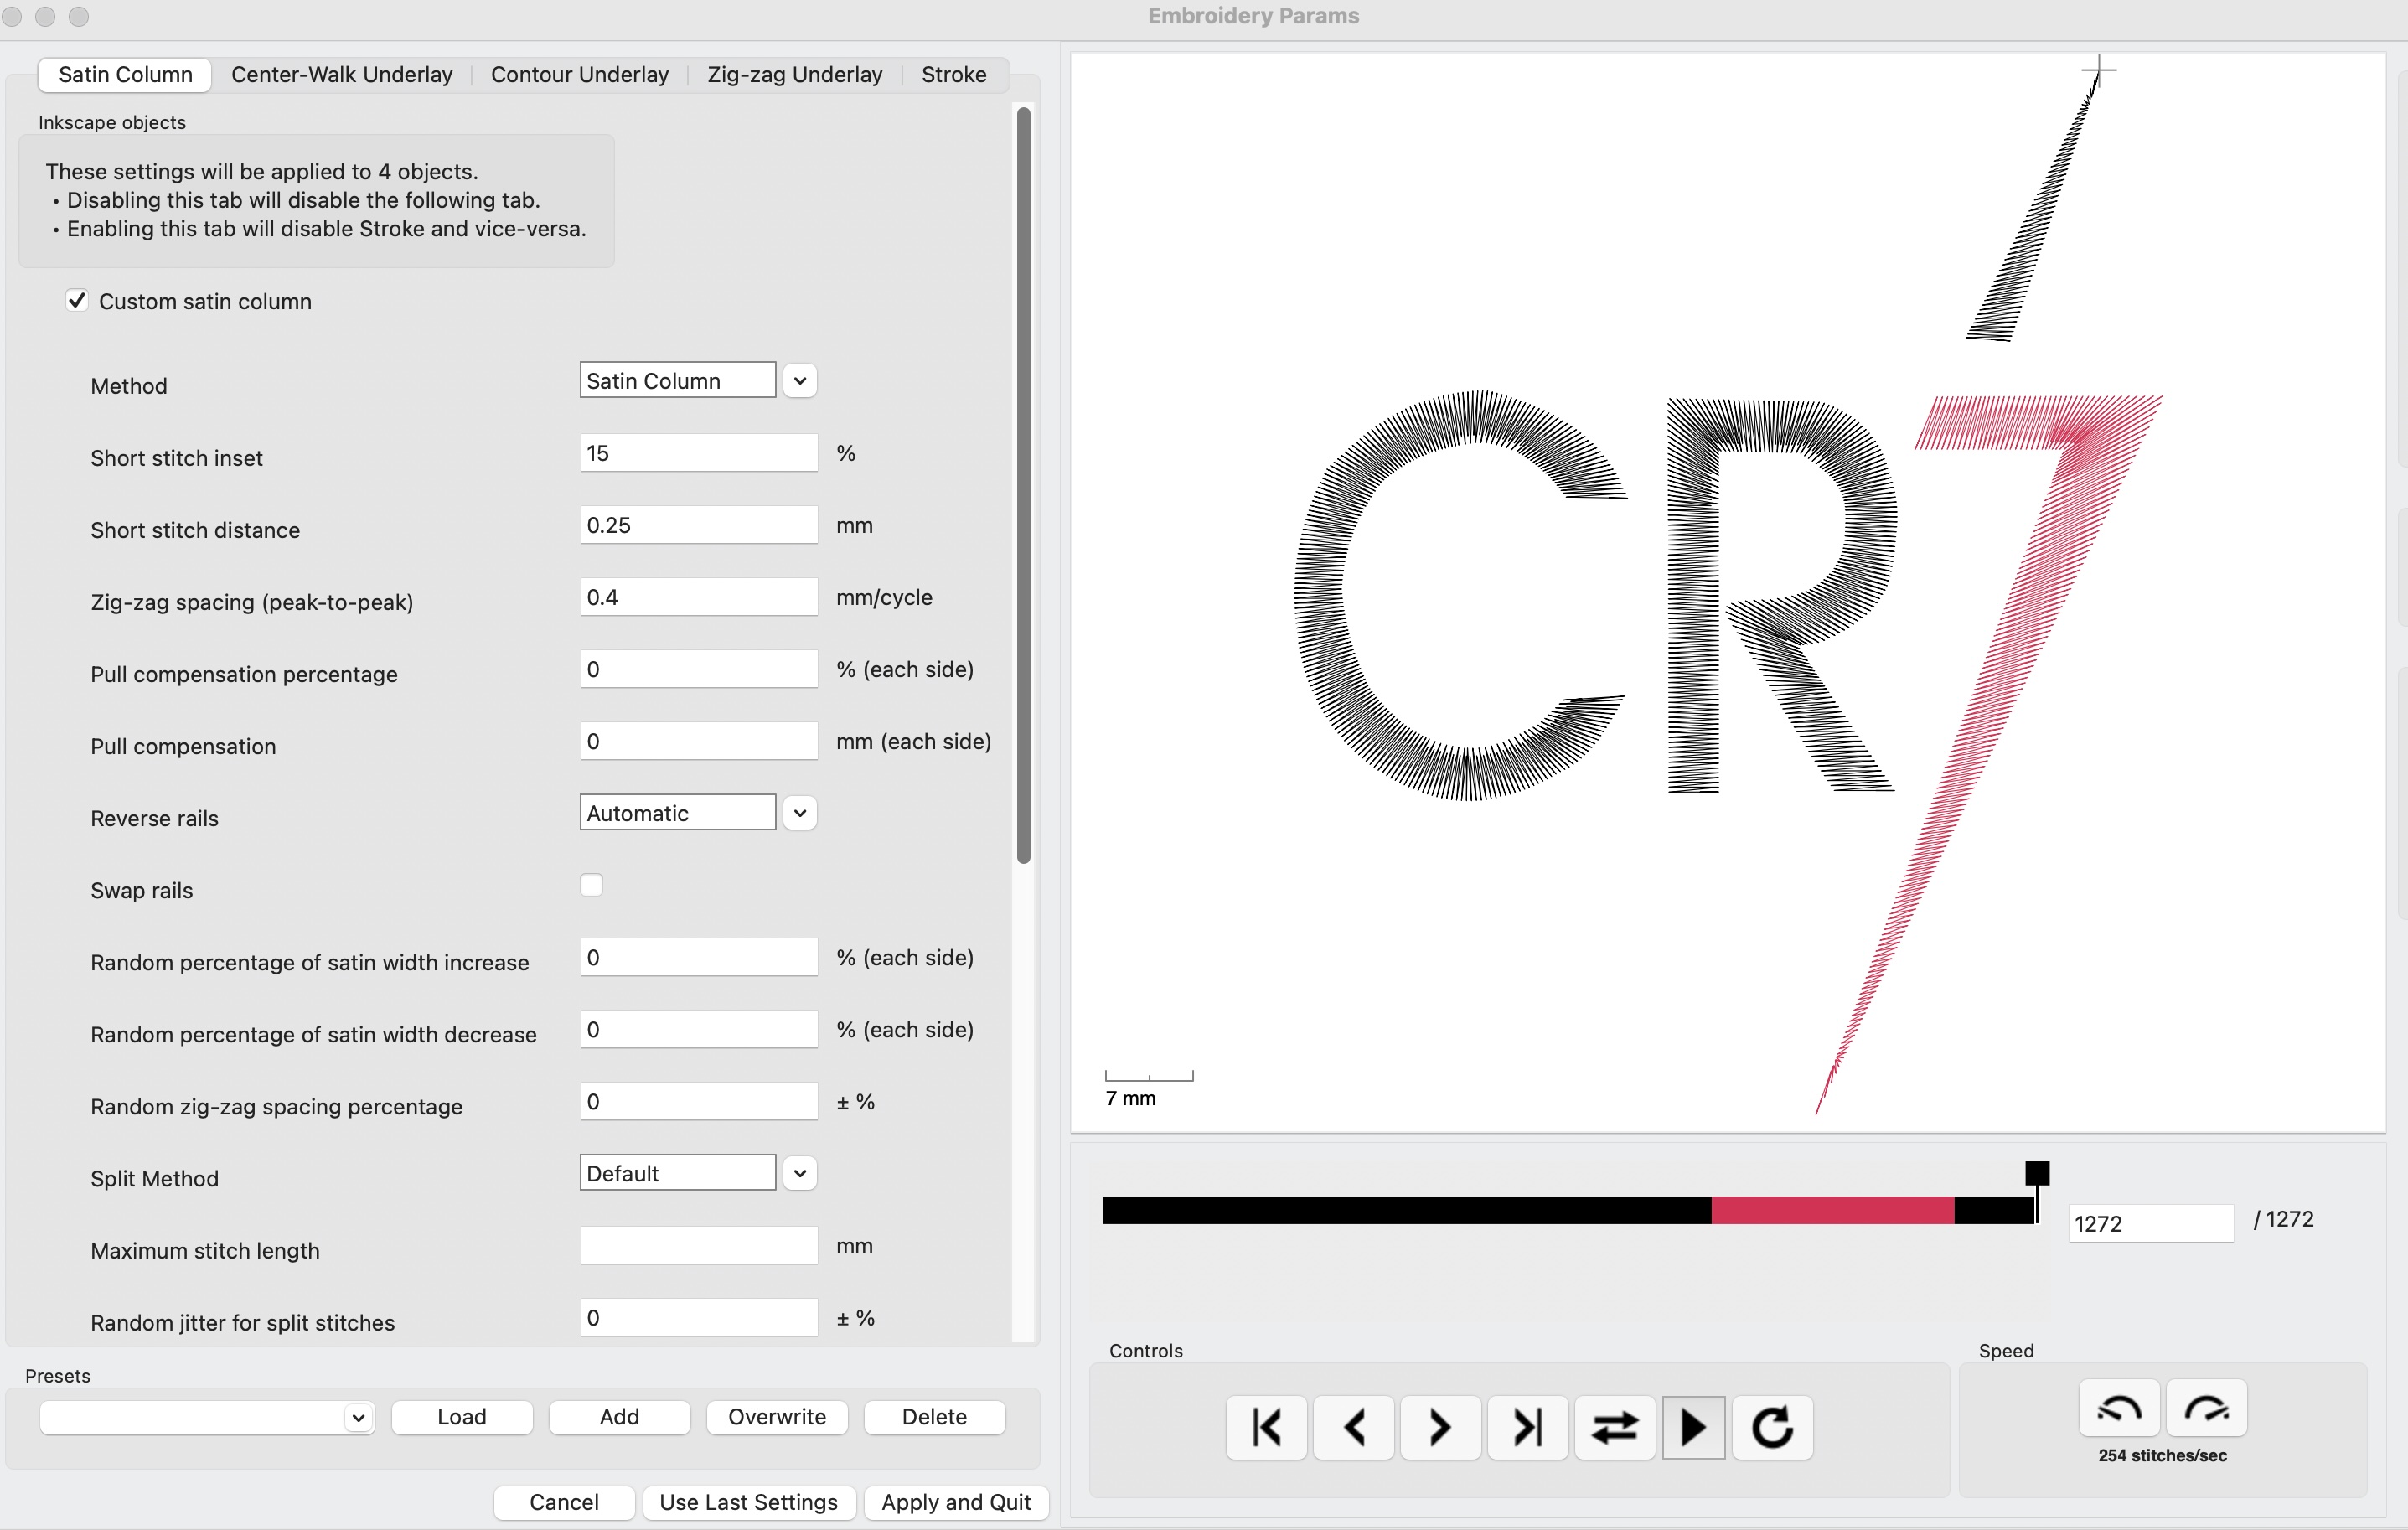Cancel the Embroidery Params dialog
The width and height of the screenshot is (2408, 1530).
(x=564, y=1502)
